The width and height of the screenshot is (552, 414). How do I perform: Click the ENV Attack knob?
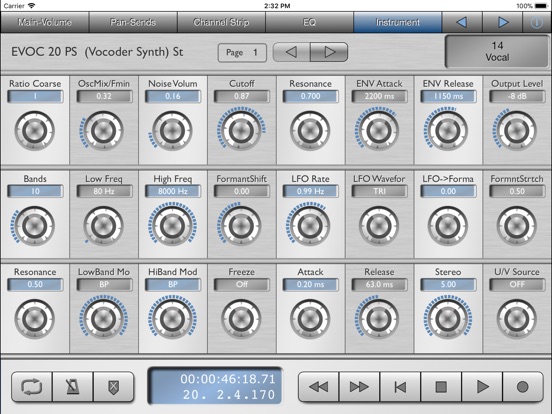click(379, 131)
